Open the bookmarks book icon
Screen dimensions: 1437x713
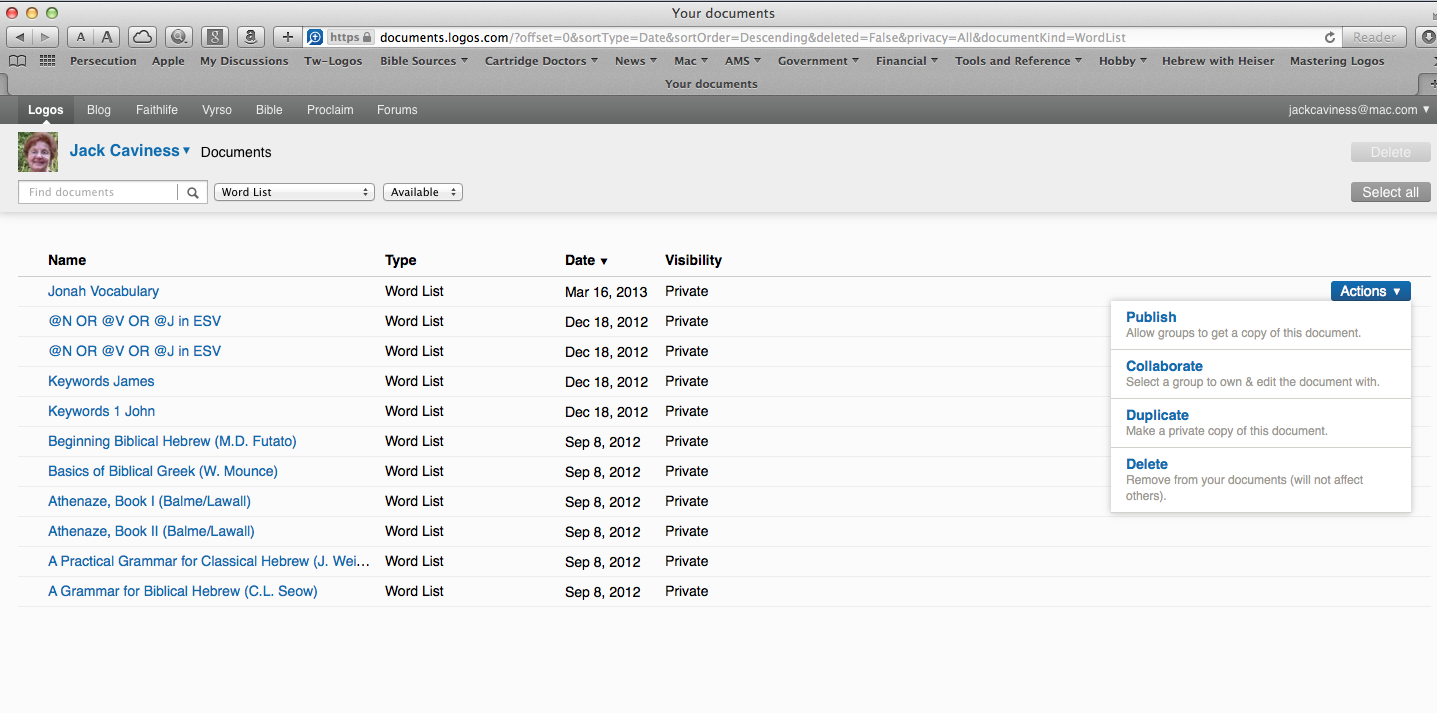point(17,61)
